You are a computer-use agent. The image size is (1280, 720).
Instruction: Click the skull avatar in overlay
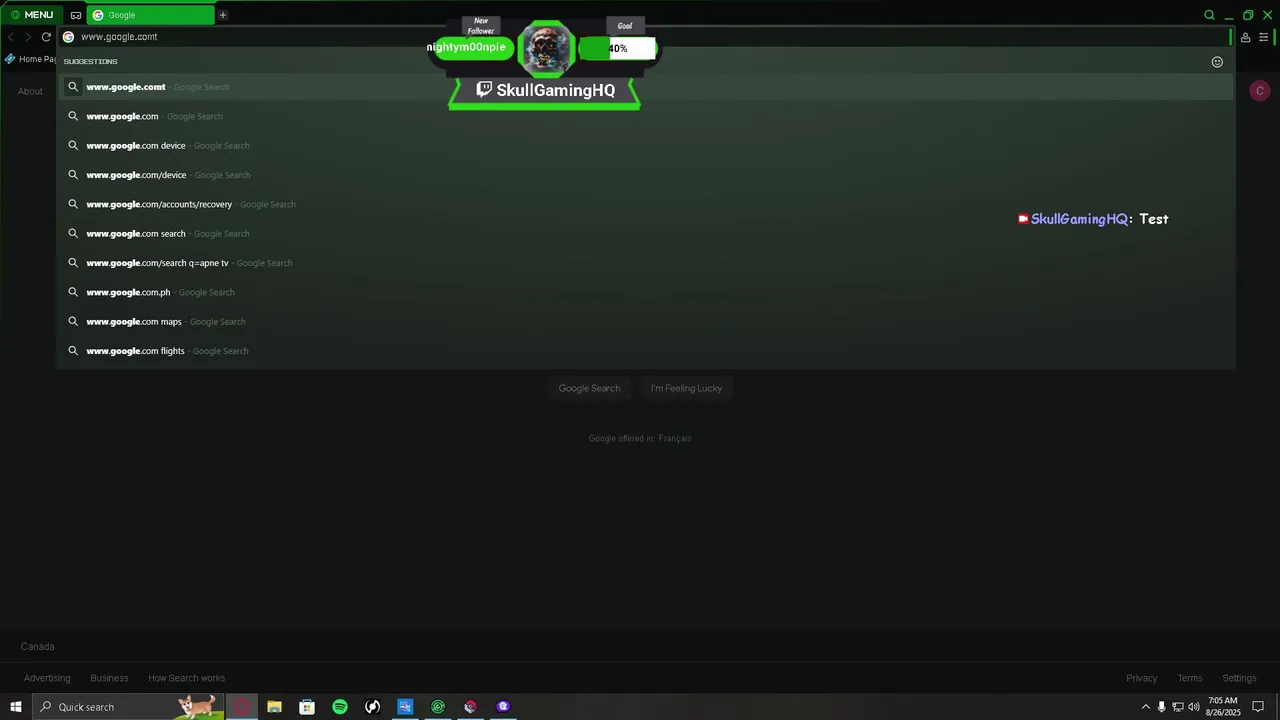click(x=546, y=49)
